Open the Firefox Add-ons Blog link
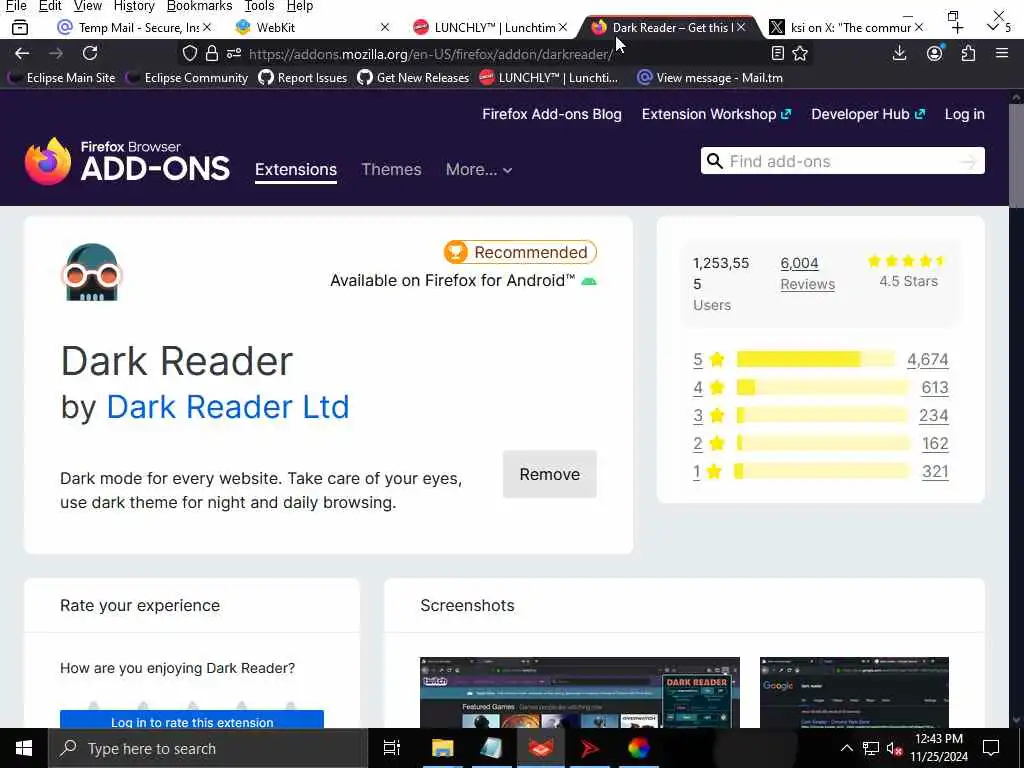1024x768 pixels. click(552, 114)
